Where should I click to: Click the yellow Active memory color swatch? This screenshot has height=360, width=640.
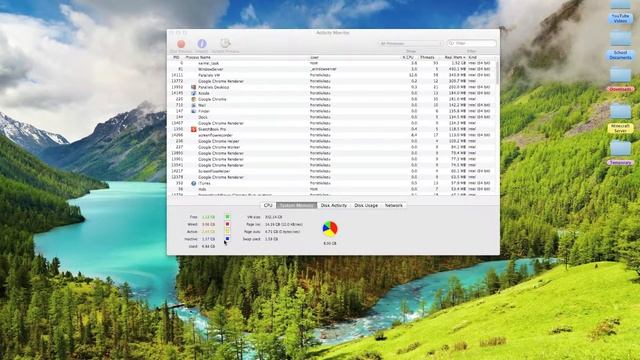(227, 231)
